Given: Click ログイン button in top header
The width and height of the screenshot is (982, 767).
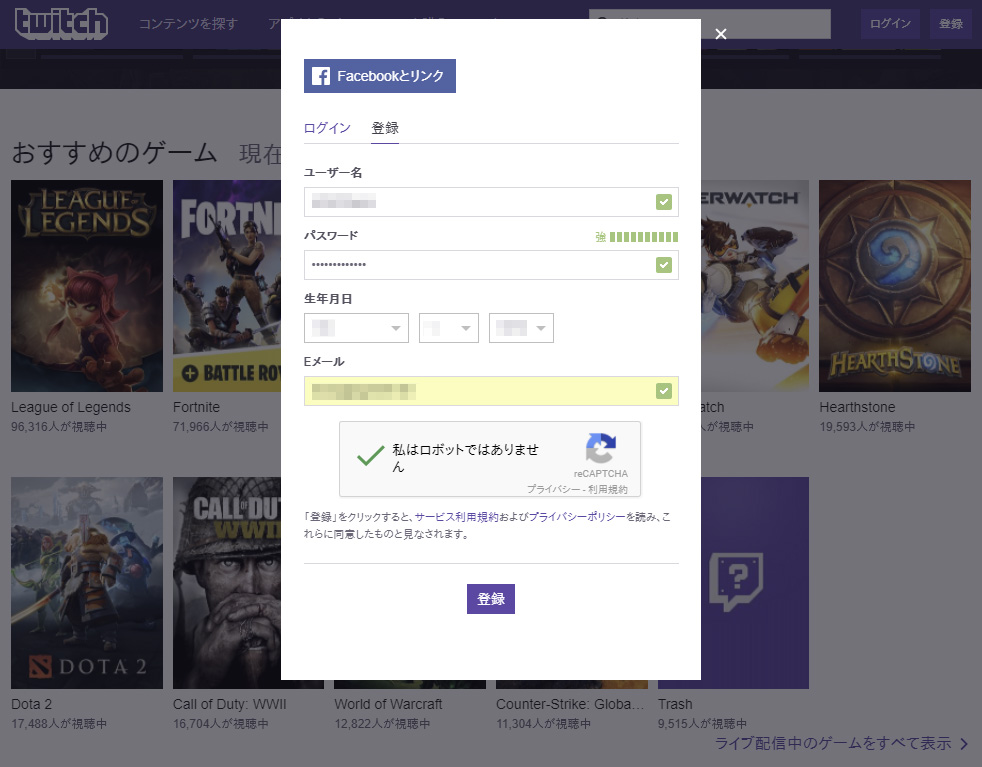Looking at the screenshot, I should point(890,24).
